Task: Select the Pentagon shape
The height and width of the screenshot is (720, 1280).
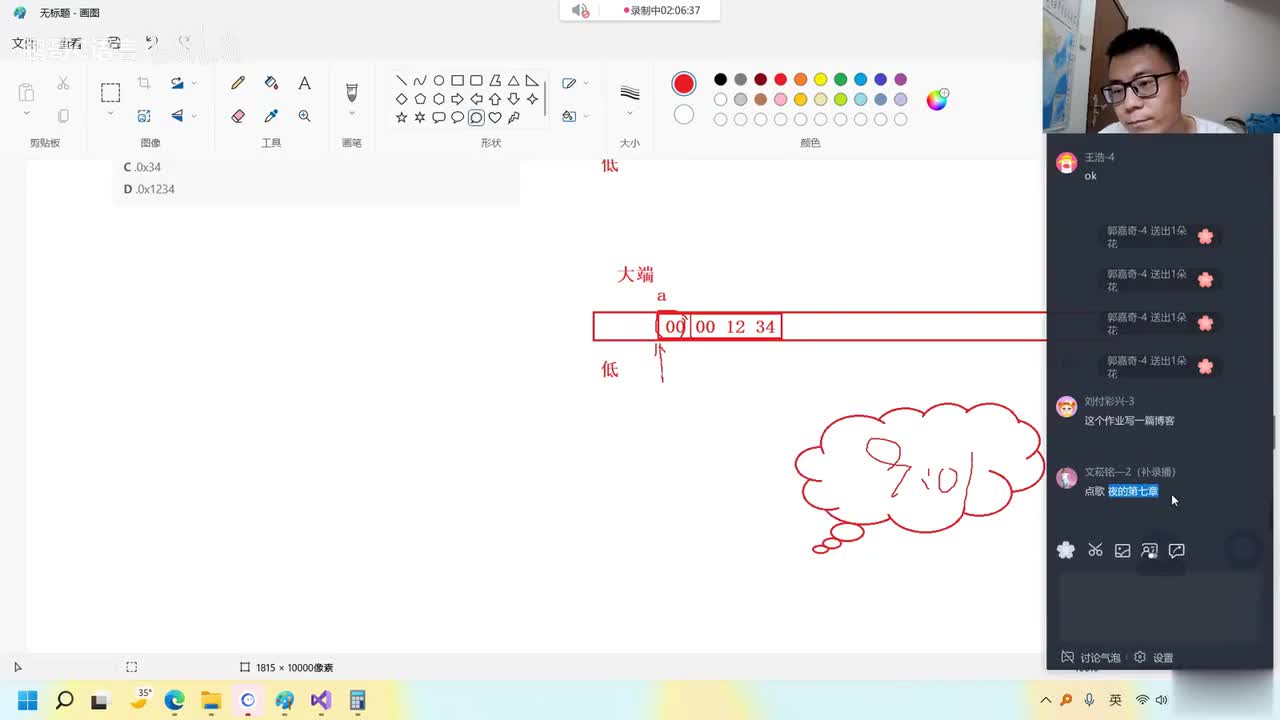Action: (420, 99)
